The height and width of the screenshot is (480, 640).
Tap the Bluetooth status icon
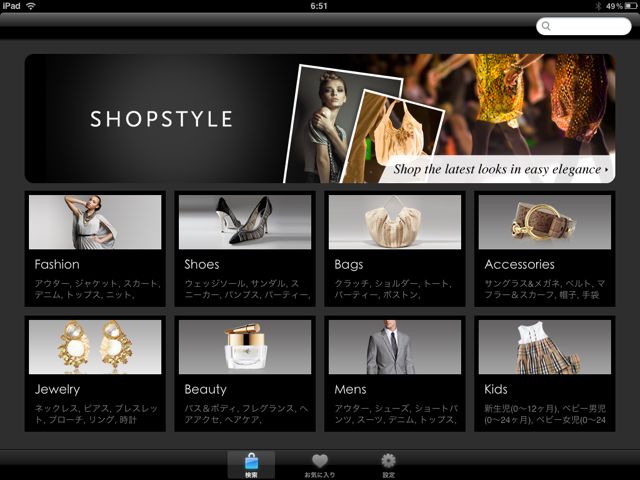coord(598,6)
